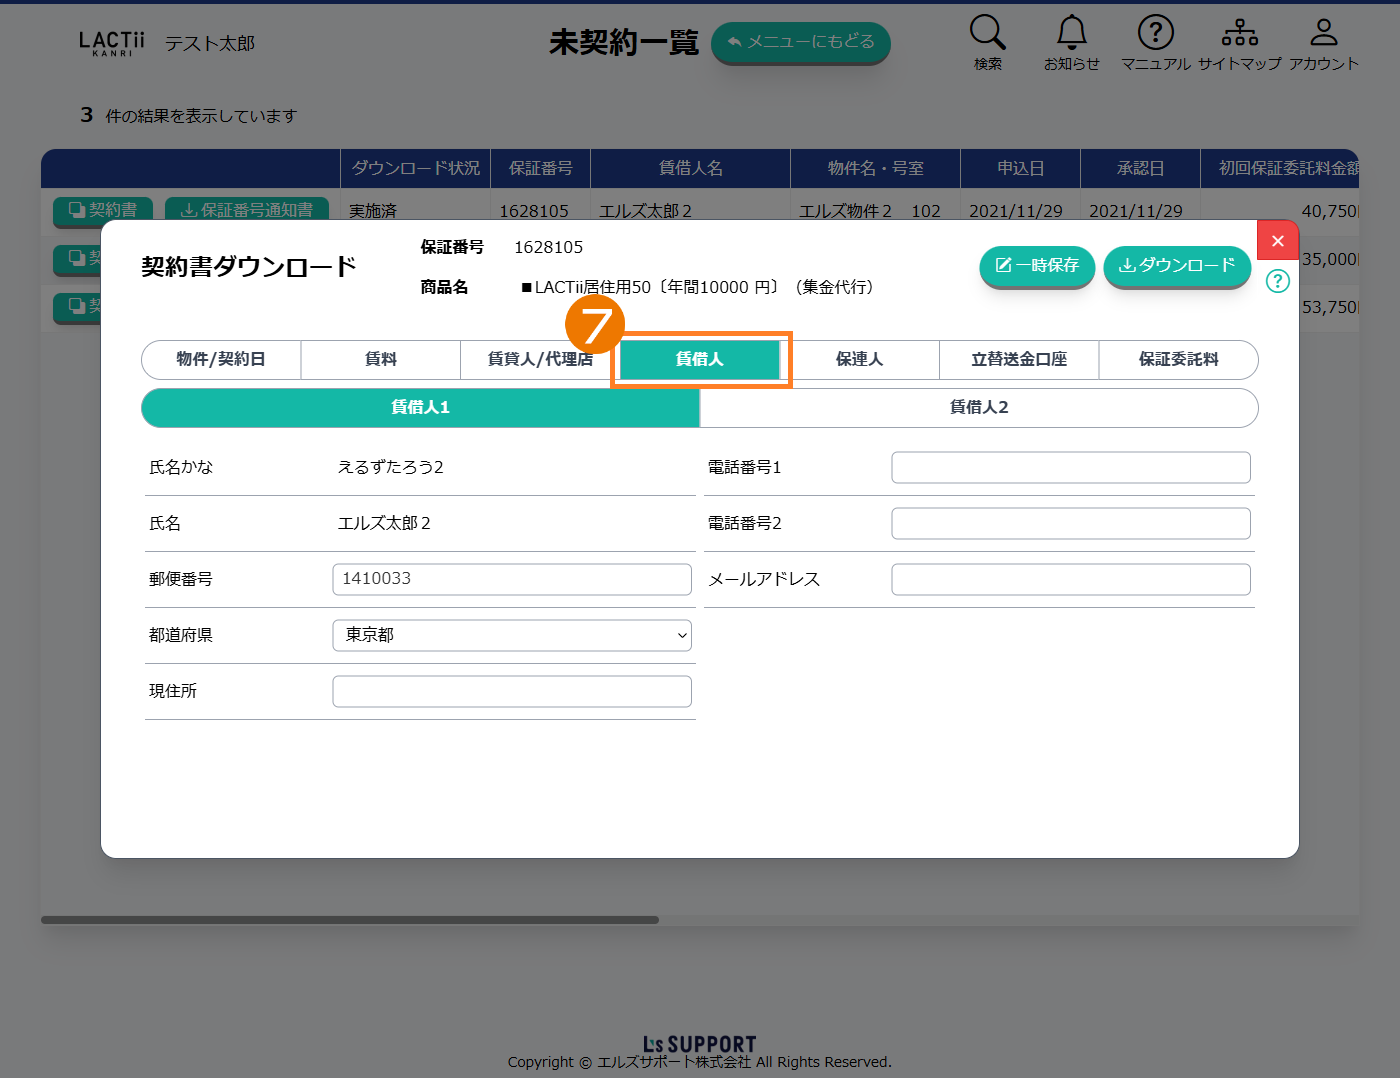
Task: Open the 保連人 tab
Action: tap(859, 360)
